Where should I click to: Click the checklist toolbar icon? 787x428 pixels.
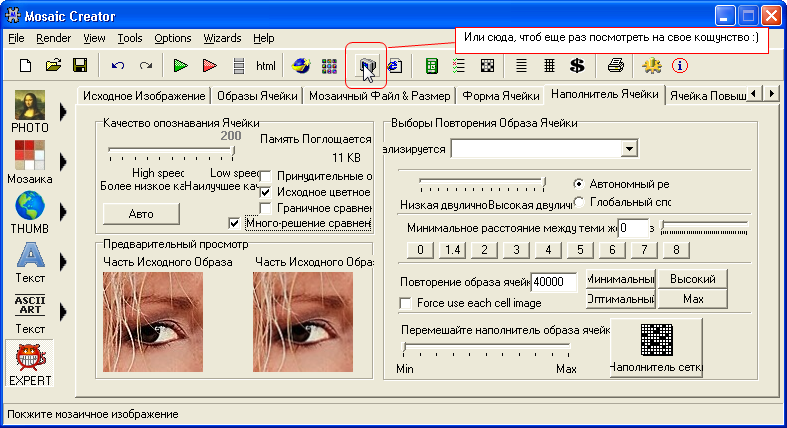pyautogui.click(x=459, y=66)
